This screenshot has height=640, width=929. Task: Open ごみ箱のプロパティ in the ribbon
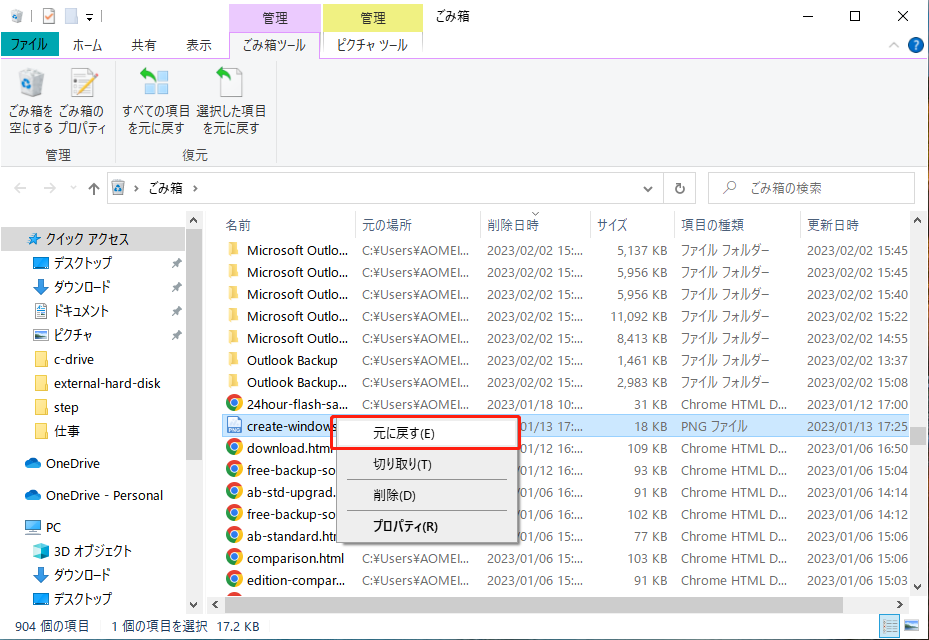[82, 101]
